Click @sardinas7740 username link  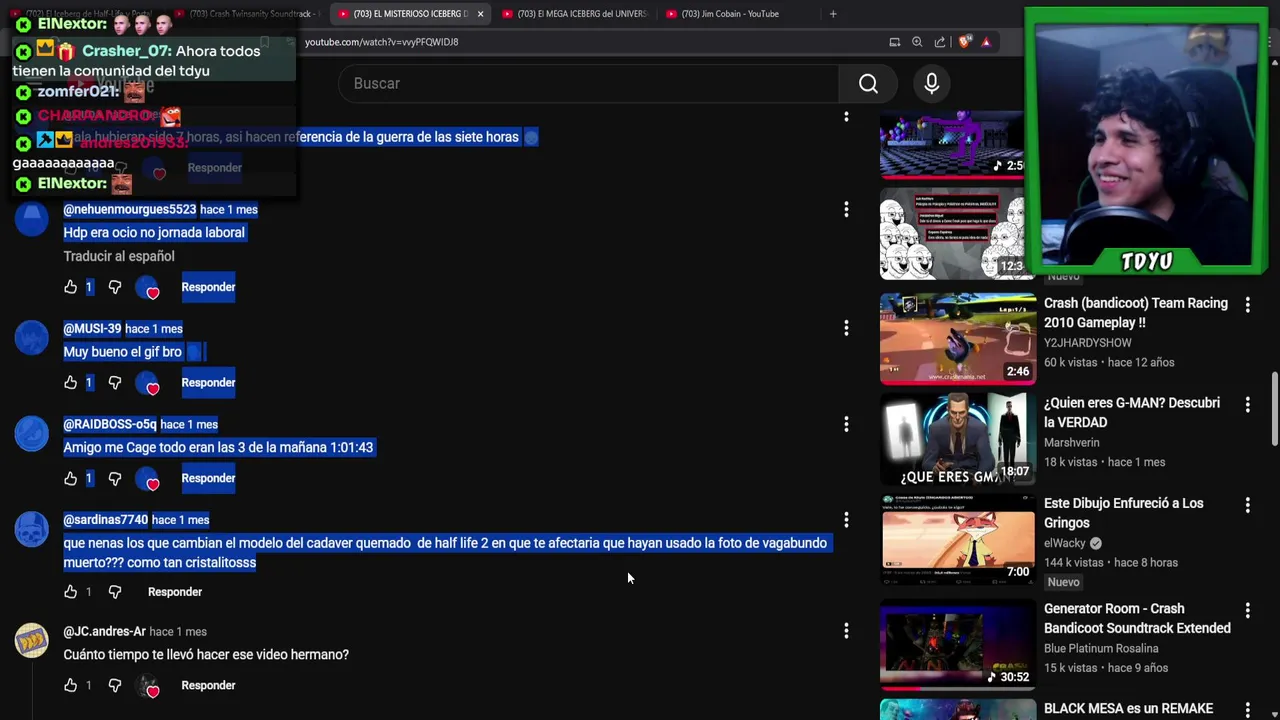[106, 520]
